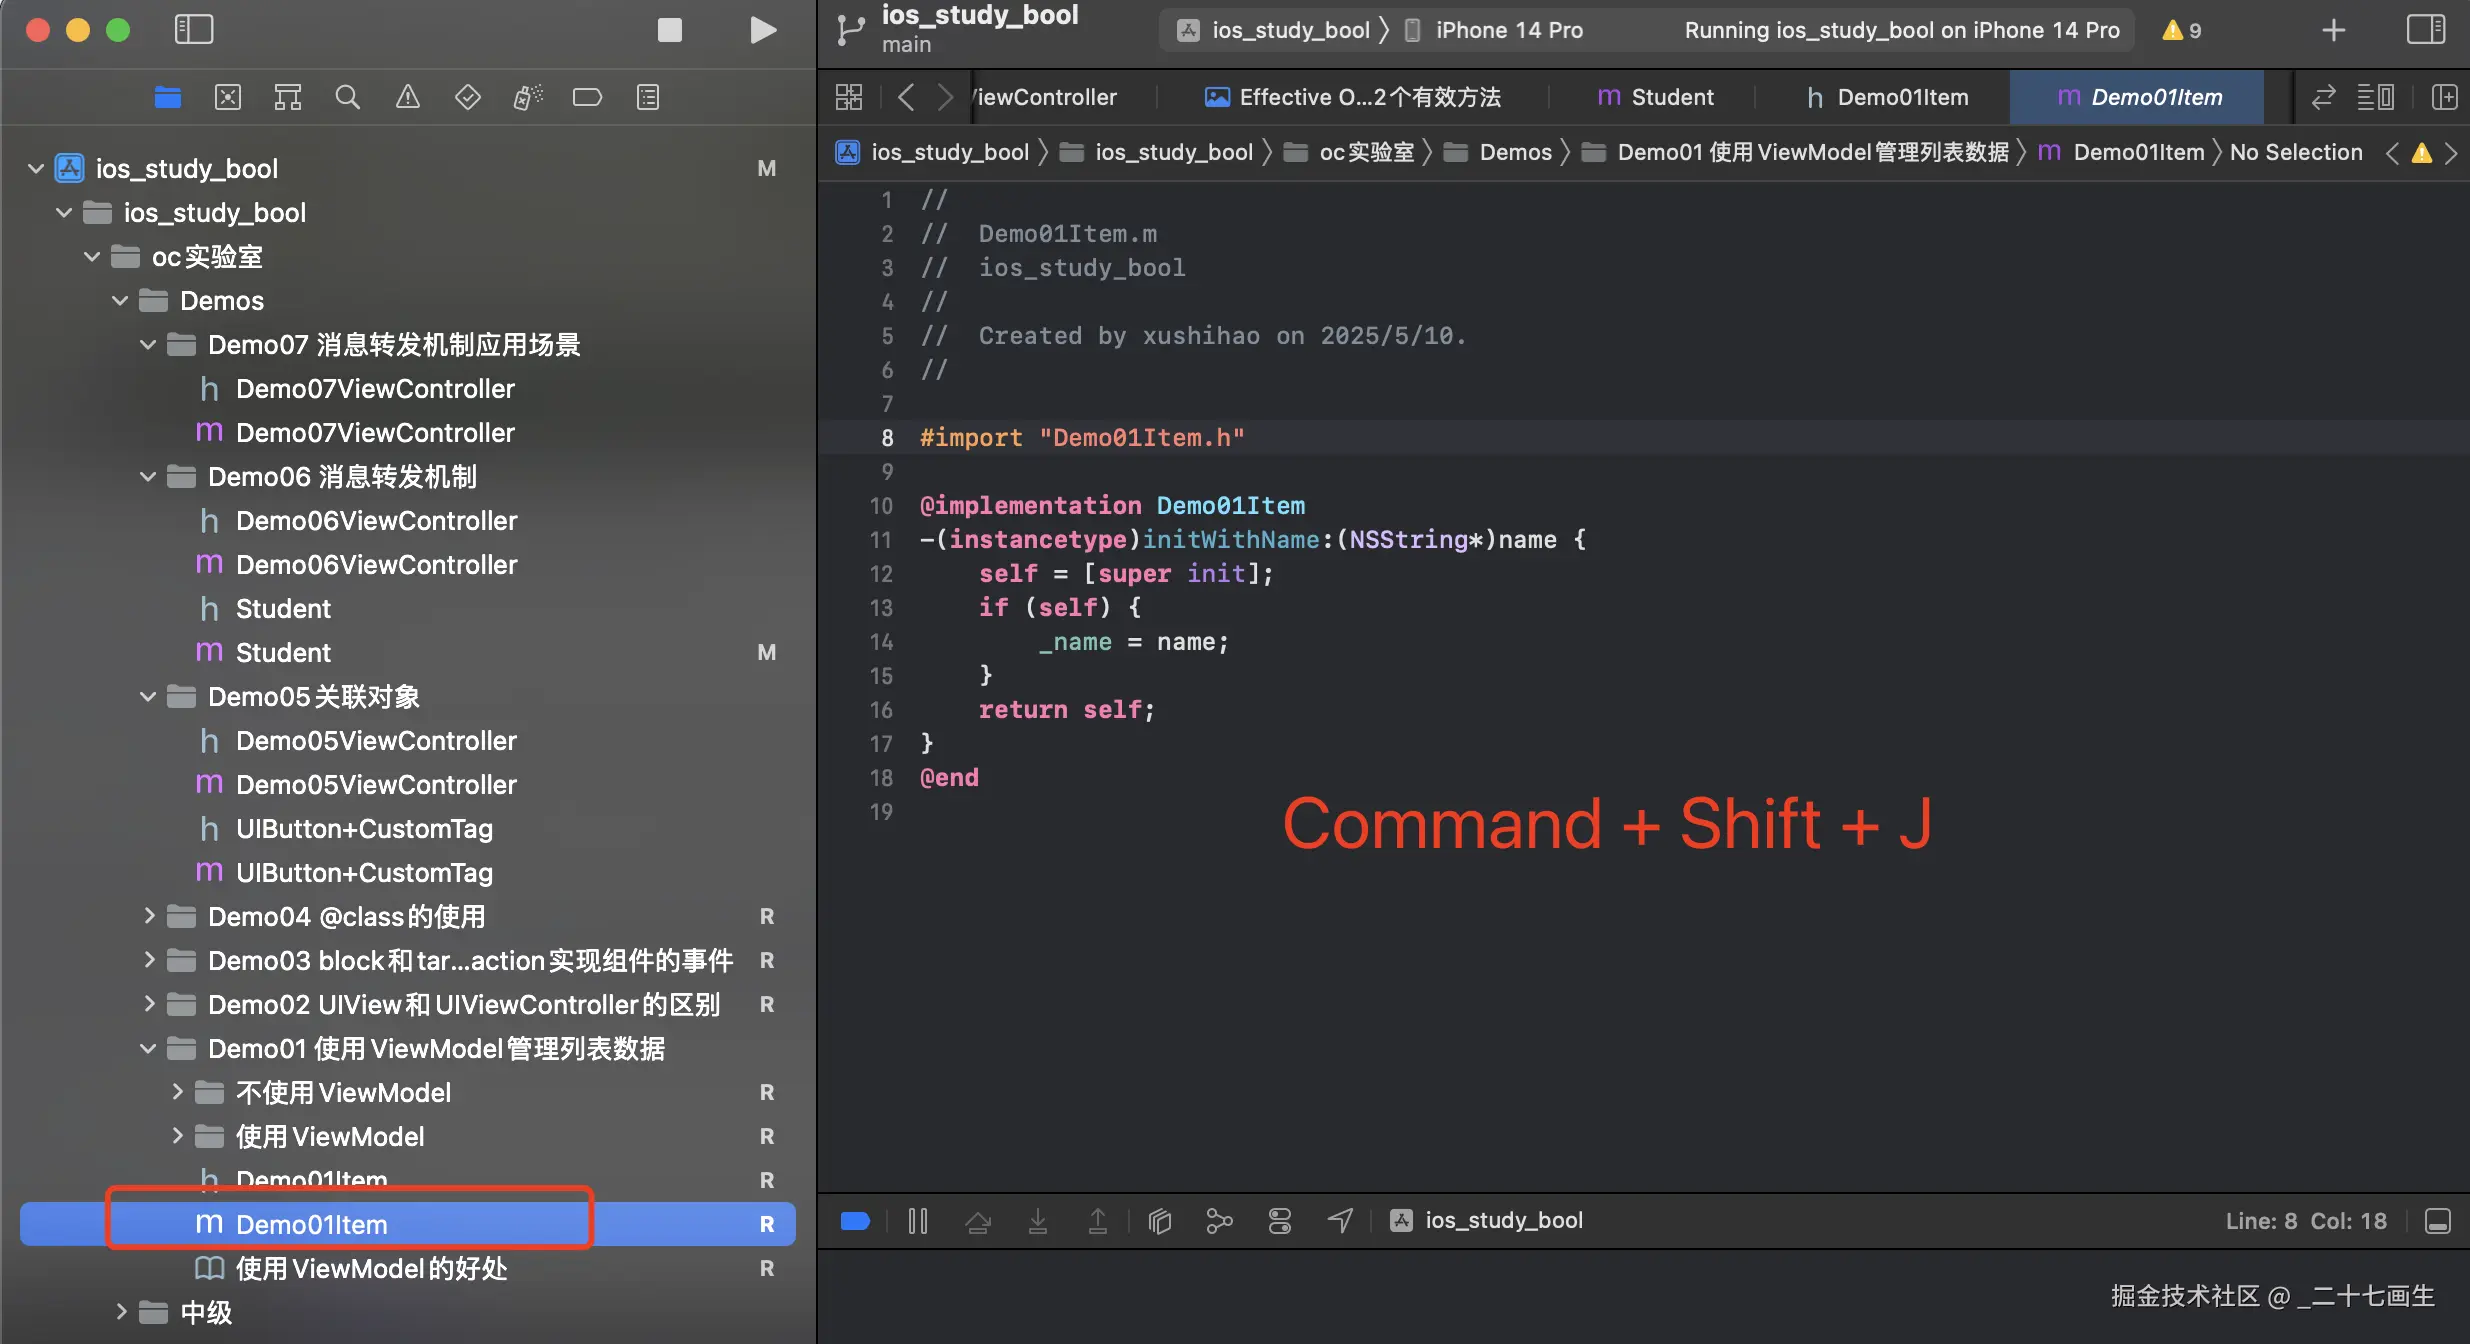Select Demo06ViewController implementation file in navigator
The width and height of the screenshot is (2470, 1344).
coord(376,565)
